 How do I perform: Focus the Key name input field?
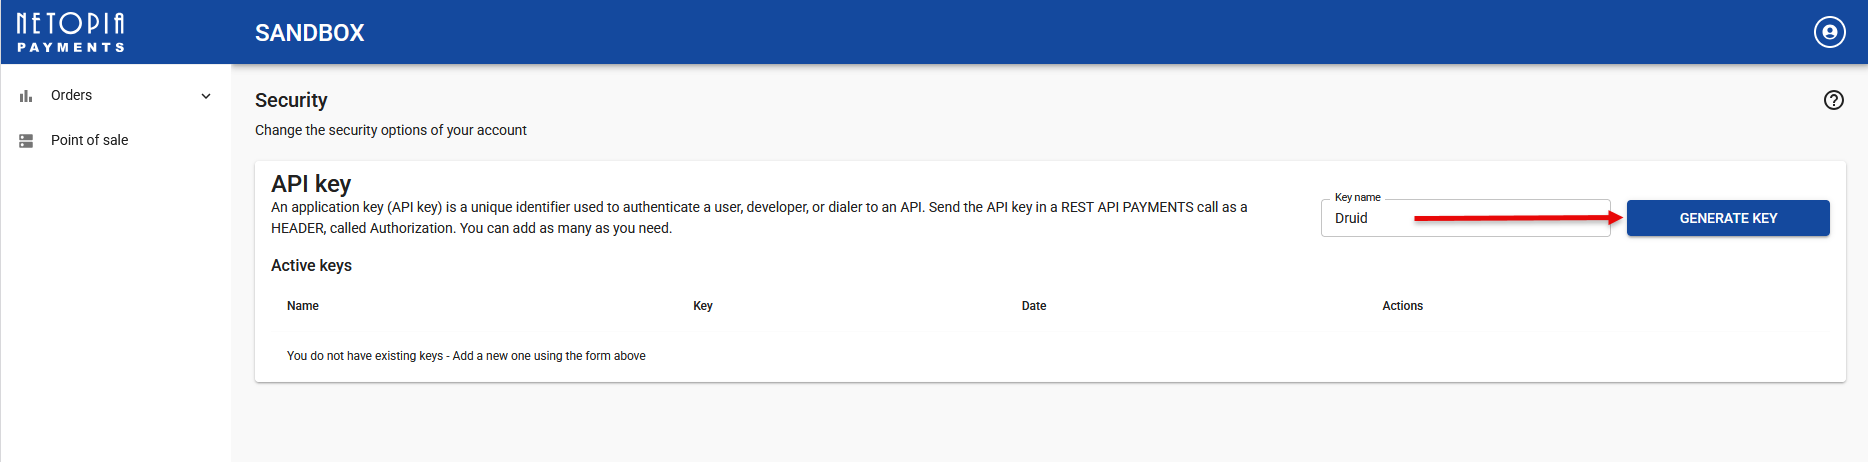[x=1380, y=218]
